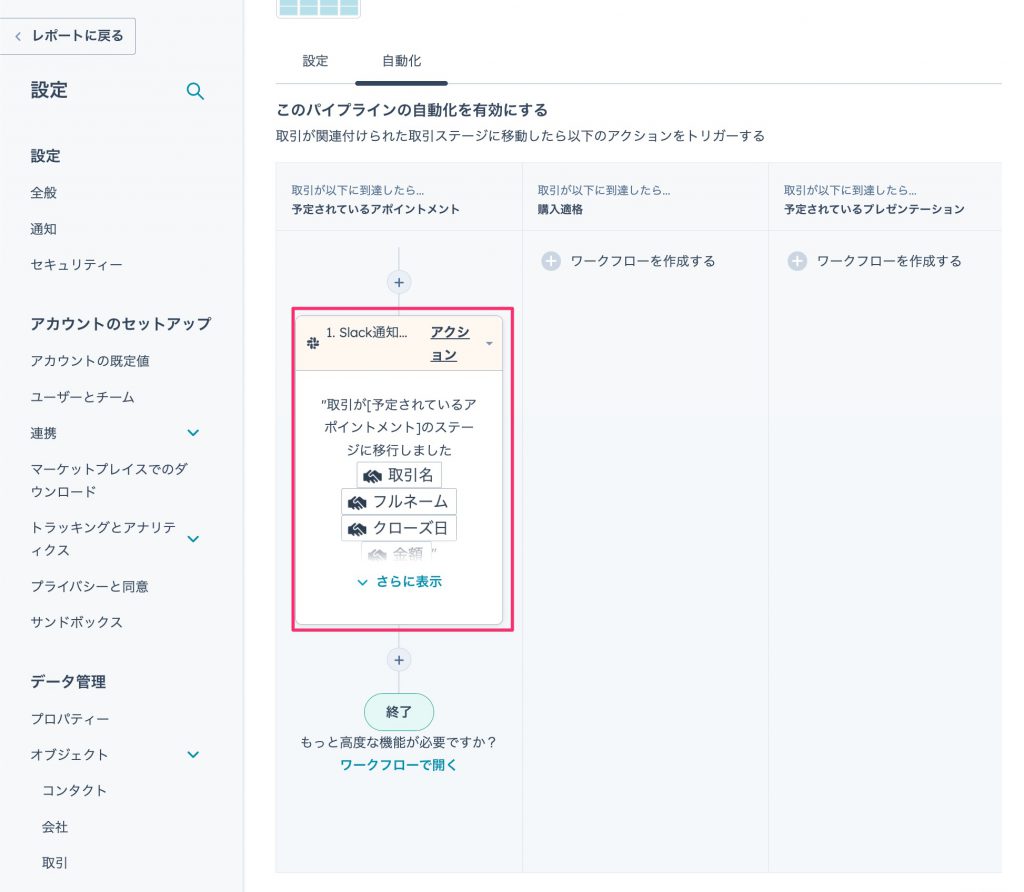Click the 終了 end node
The width and height of the screenshot is (1024, 892).
pyautogui.click(x=399, y=712)
